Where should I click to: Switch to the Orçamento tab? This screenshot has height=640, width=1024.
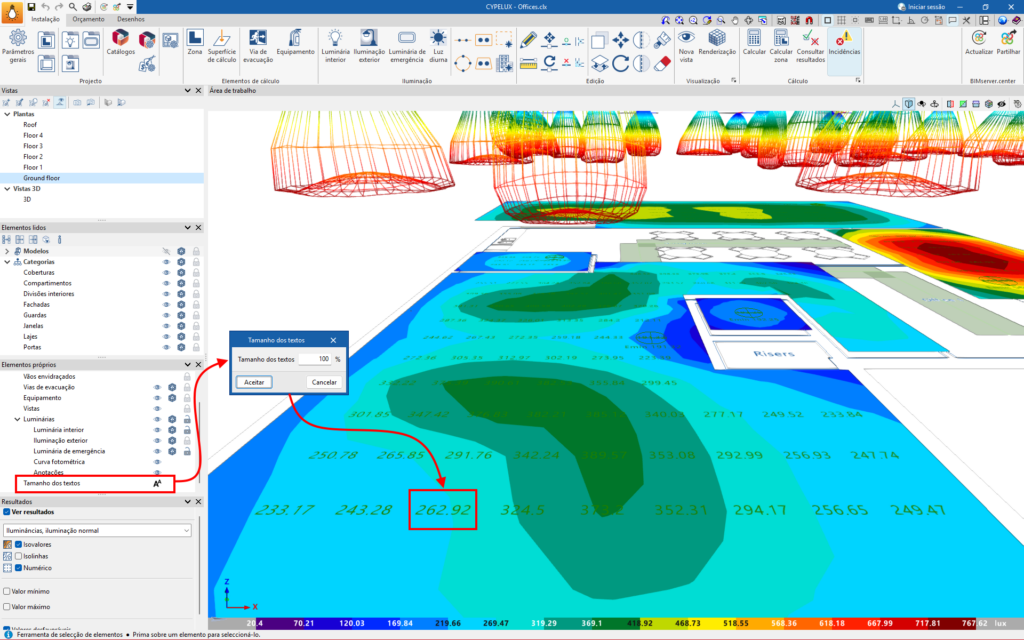(86, 19)
